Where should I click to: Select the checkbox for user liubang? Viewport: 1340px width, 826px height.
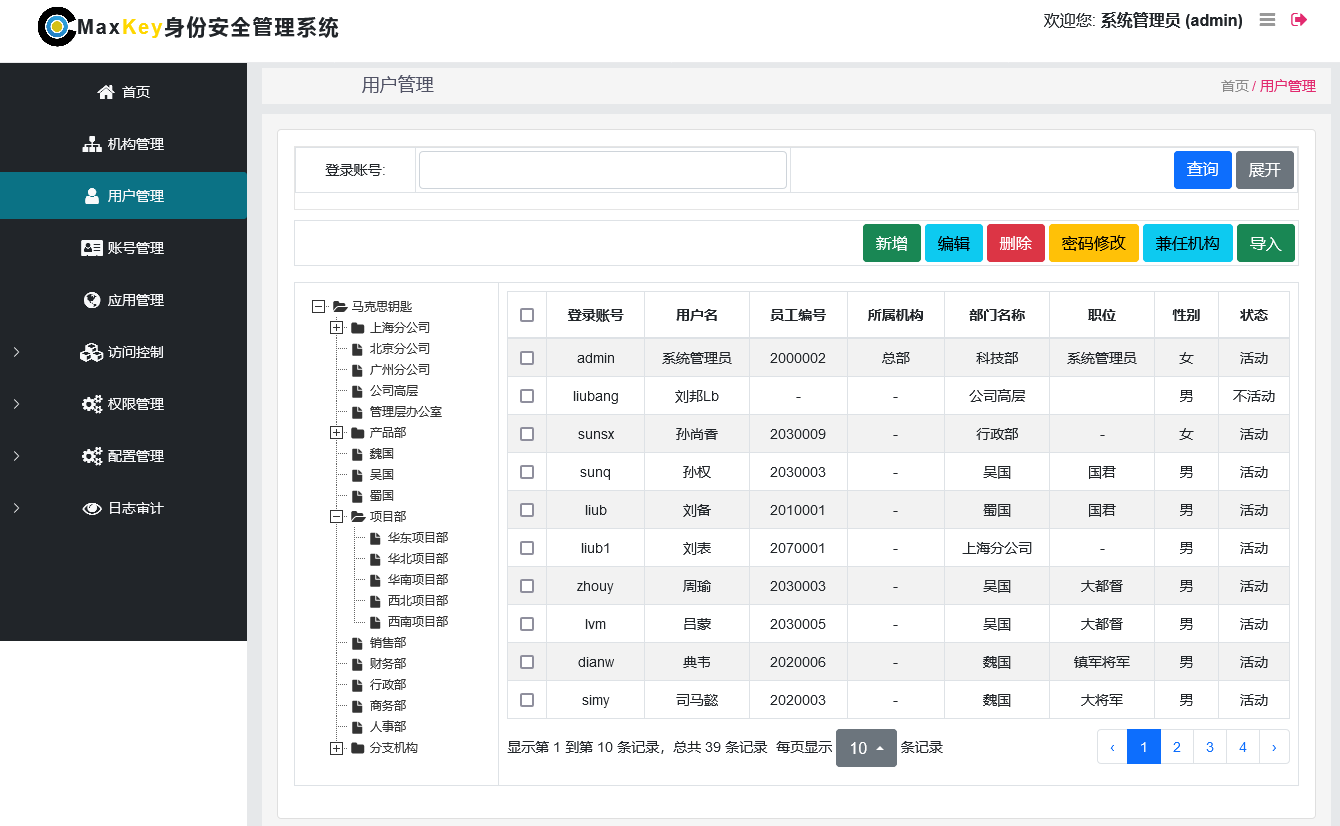[527, 396]
